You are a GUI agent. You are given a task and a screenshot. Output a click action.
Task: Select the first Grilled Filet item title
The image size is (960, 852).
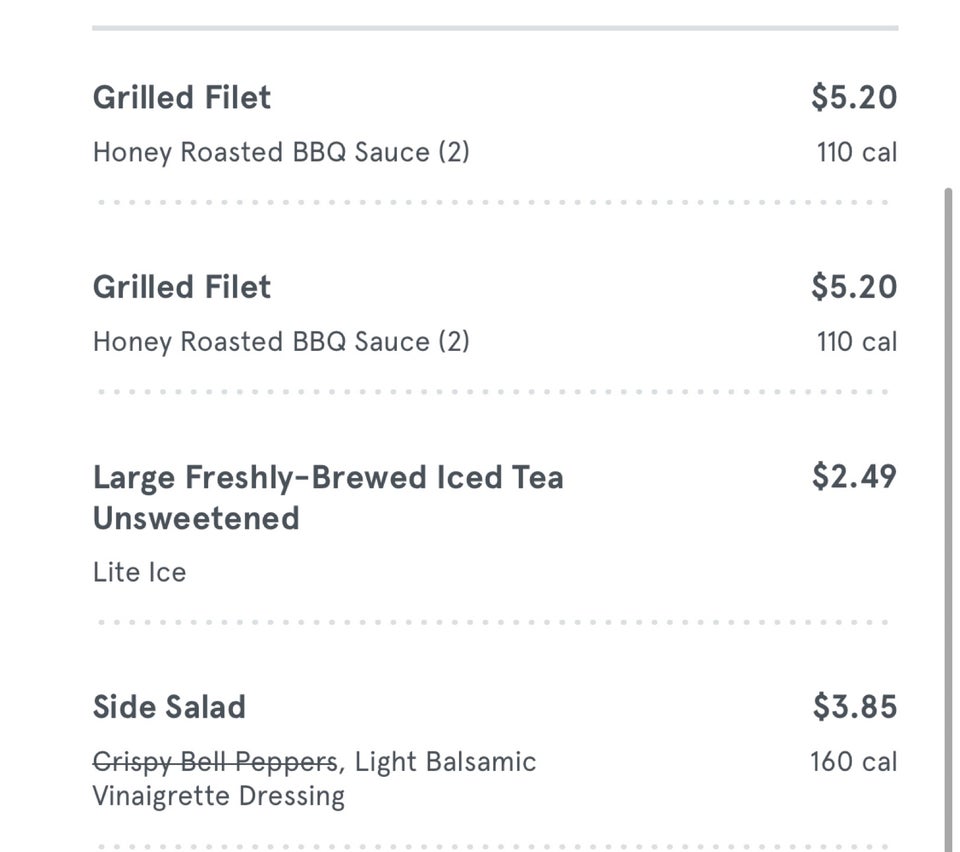click(x=181, y=98)
